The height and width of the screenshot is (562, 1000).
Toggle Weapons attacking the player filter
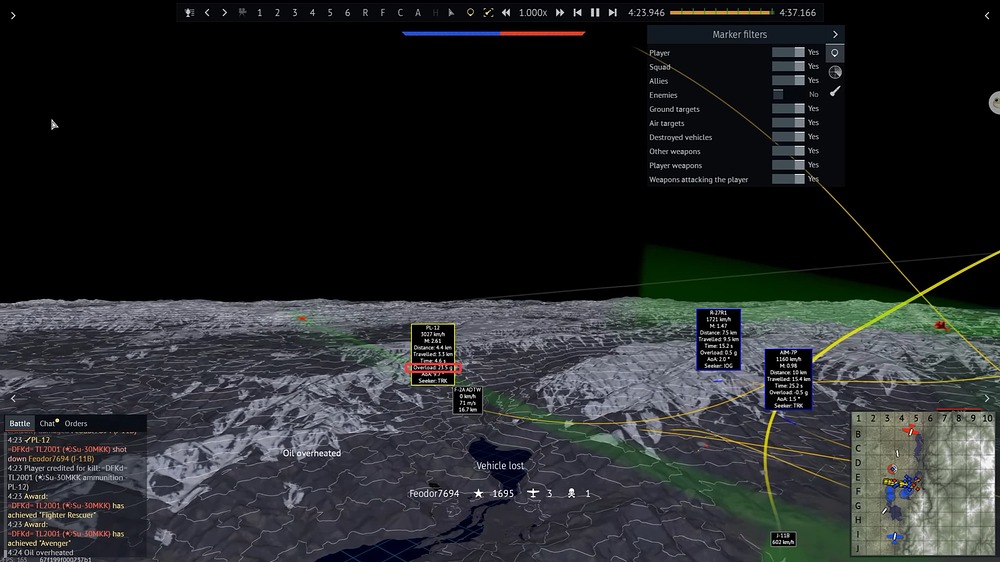point(788,179)
